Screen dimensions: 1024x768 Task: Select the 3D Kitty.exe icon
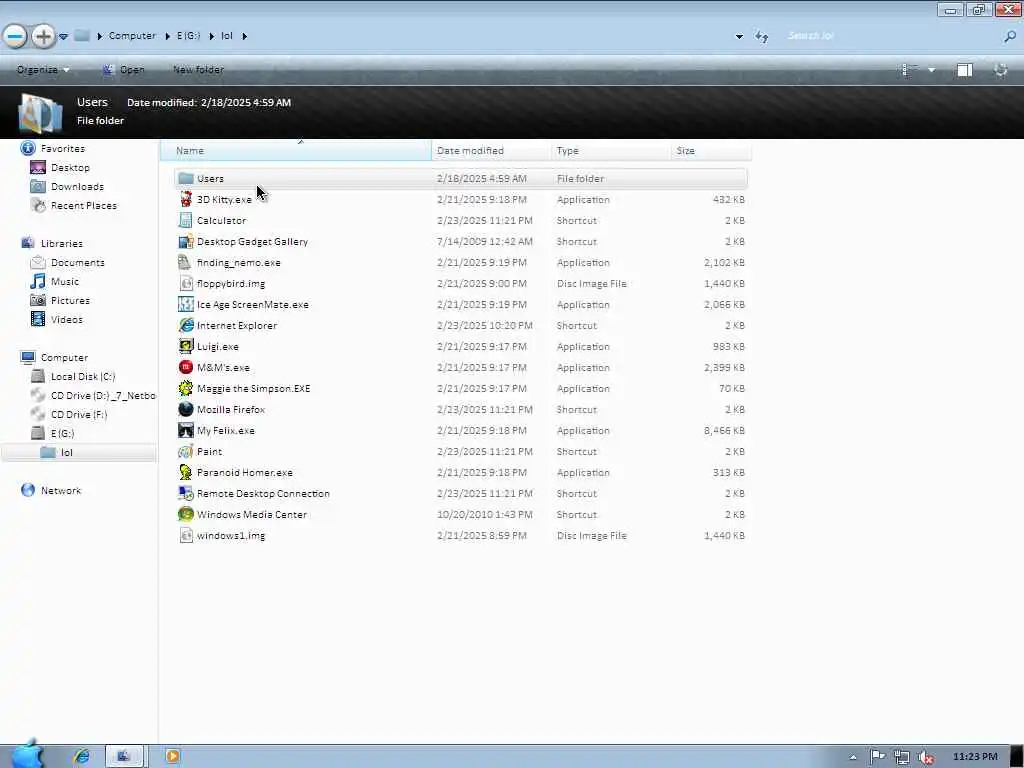coord(186,199)
